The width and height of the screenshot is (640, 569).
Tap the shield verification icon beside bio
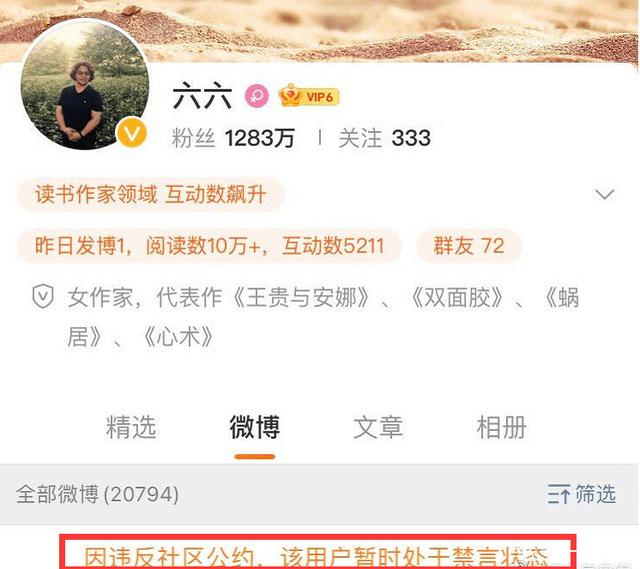coord(43,296)
